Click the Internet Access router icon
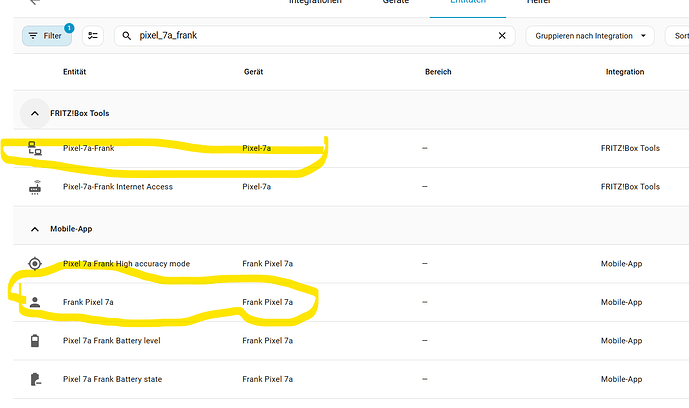This screenshot has width=689, height=408. click(35, 187)
